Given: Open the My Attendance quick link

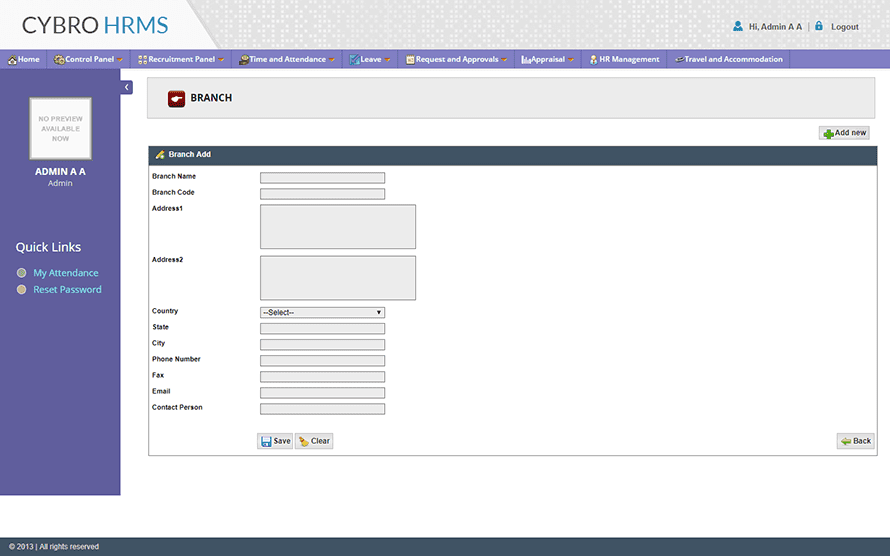Looking at the screenshot, I should pyautogui.click(x=66, y=273).
